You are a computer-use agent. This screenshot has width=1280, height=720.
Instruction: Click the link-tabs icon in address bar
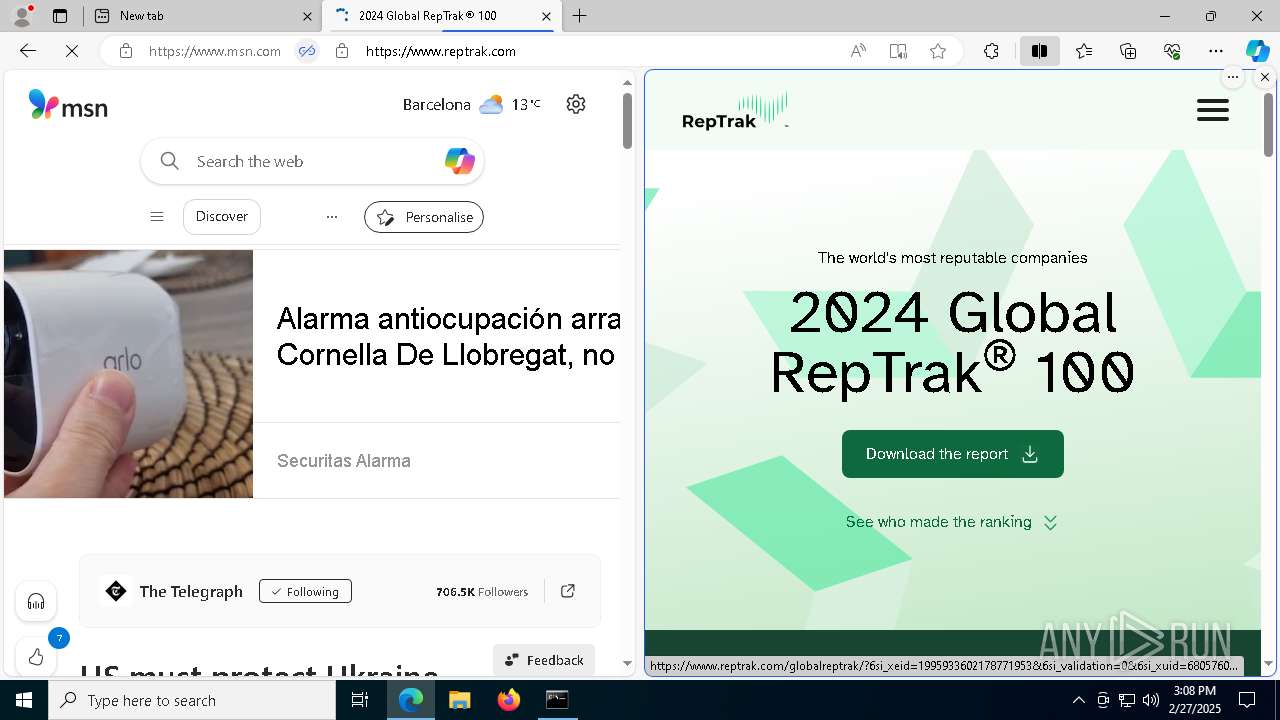(x=307, y=51)
